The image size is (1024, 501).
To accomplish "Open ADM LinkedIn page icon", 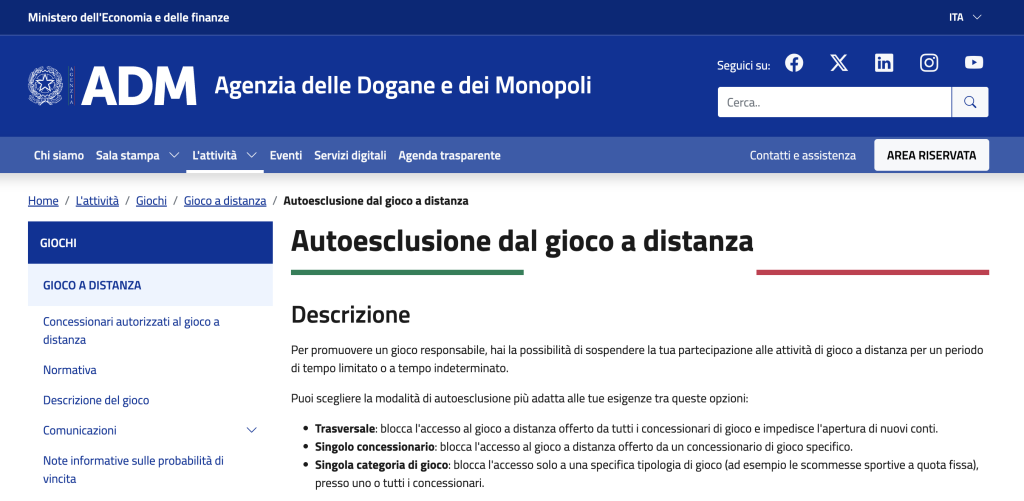I will click(x=884, y=63).
